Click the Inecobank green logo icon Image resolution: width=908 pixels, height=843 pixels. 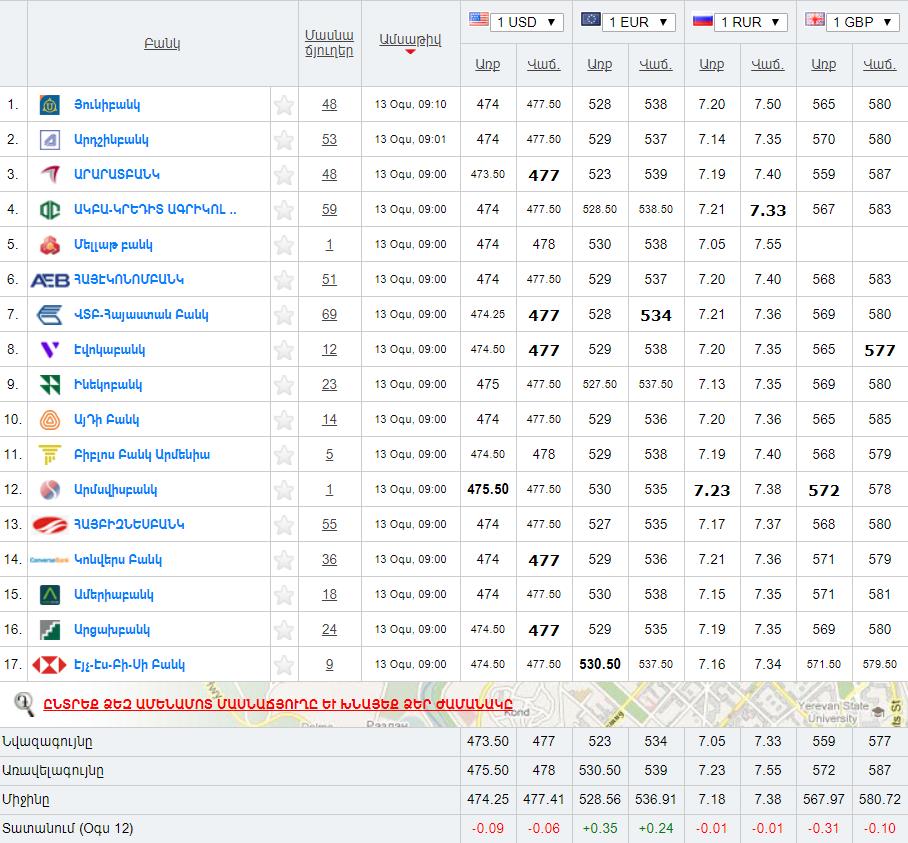tap(49, 385)
